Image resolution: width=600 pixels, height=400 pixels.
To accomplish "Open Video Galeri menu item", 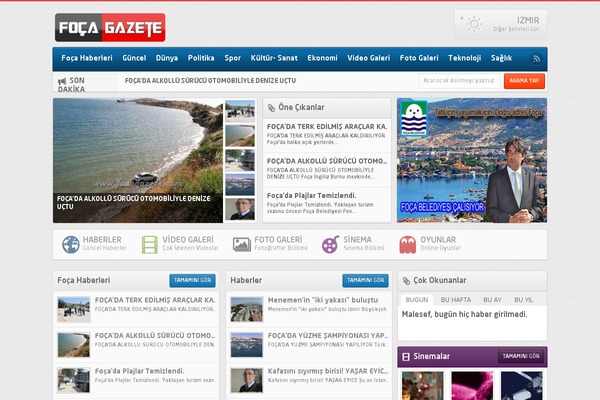I will pyautogui.click(x=368, y=58).
